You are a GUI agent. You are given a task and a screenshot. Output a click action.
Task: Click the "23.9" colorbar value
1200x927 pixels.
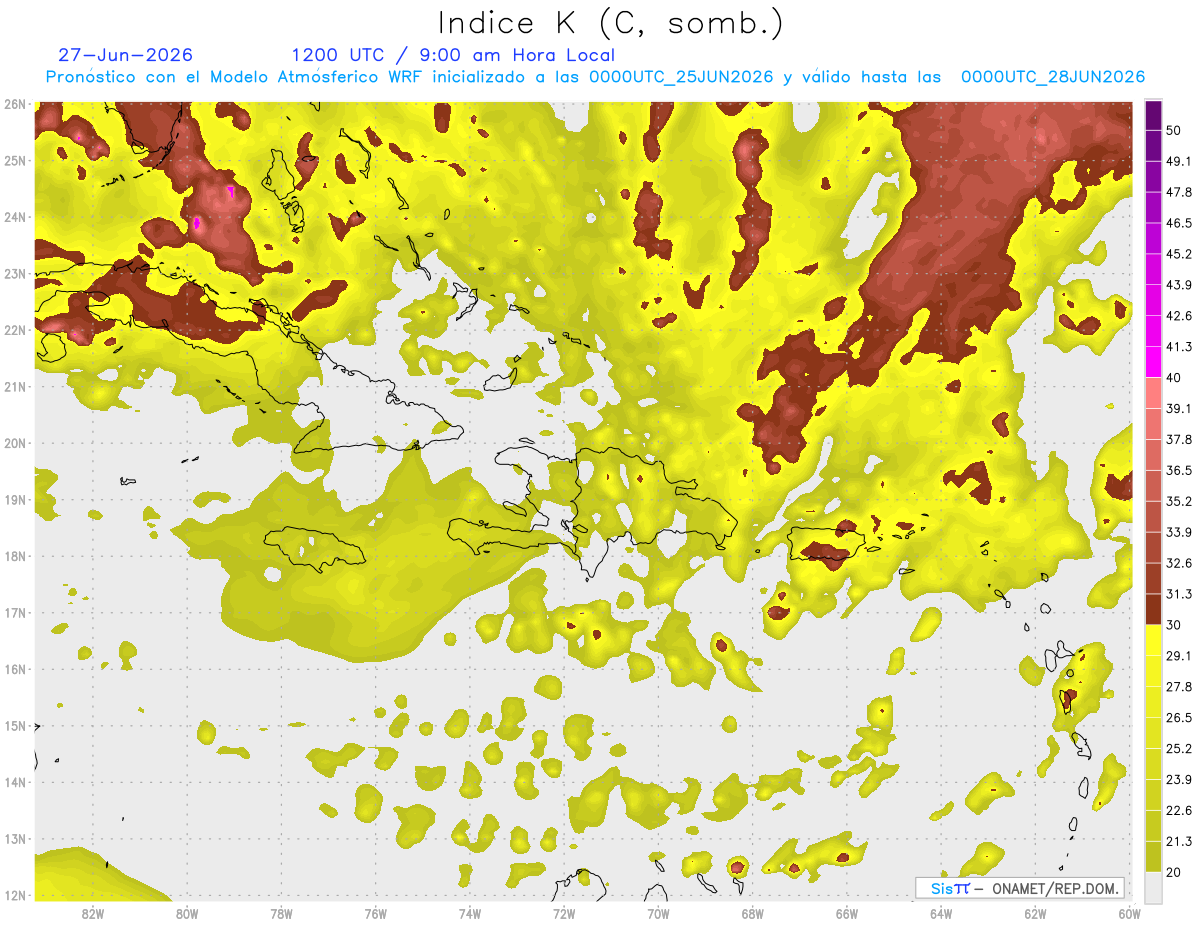[1179, 779]
